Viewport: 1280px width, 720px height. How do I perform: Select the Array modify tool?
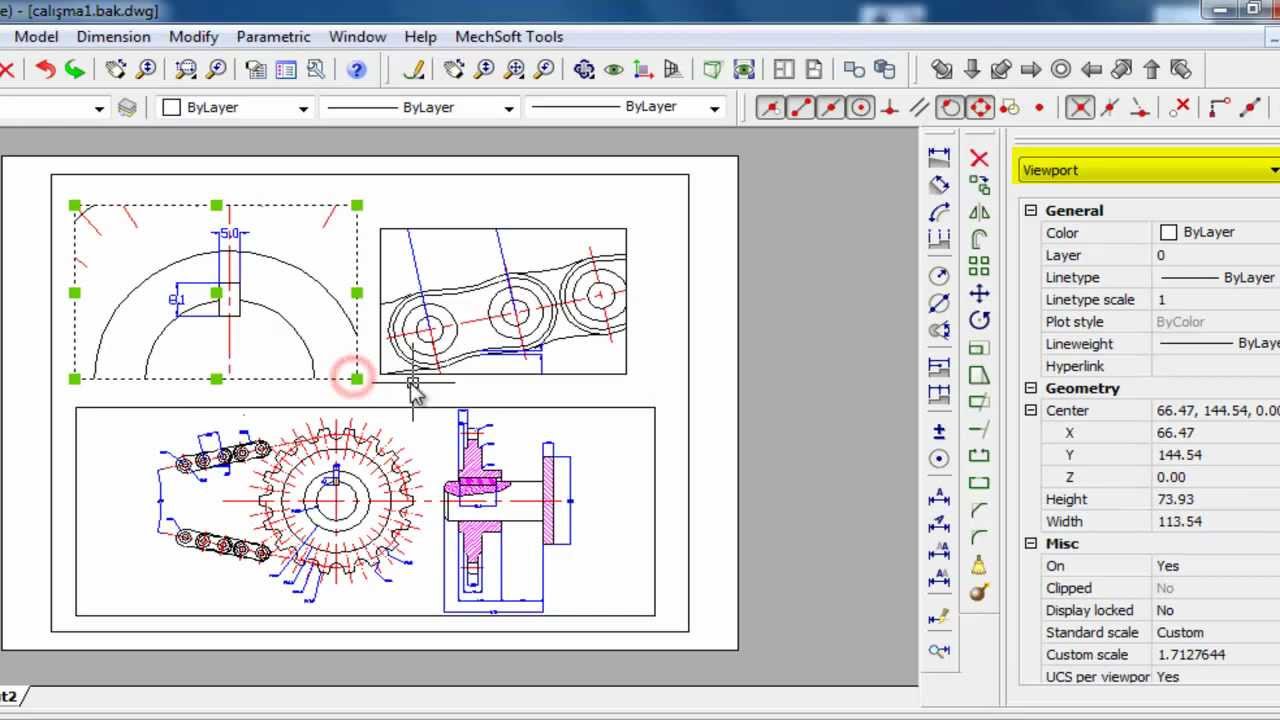point(979,266)
